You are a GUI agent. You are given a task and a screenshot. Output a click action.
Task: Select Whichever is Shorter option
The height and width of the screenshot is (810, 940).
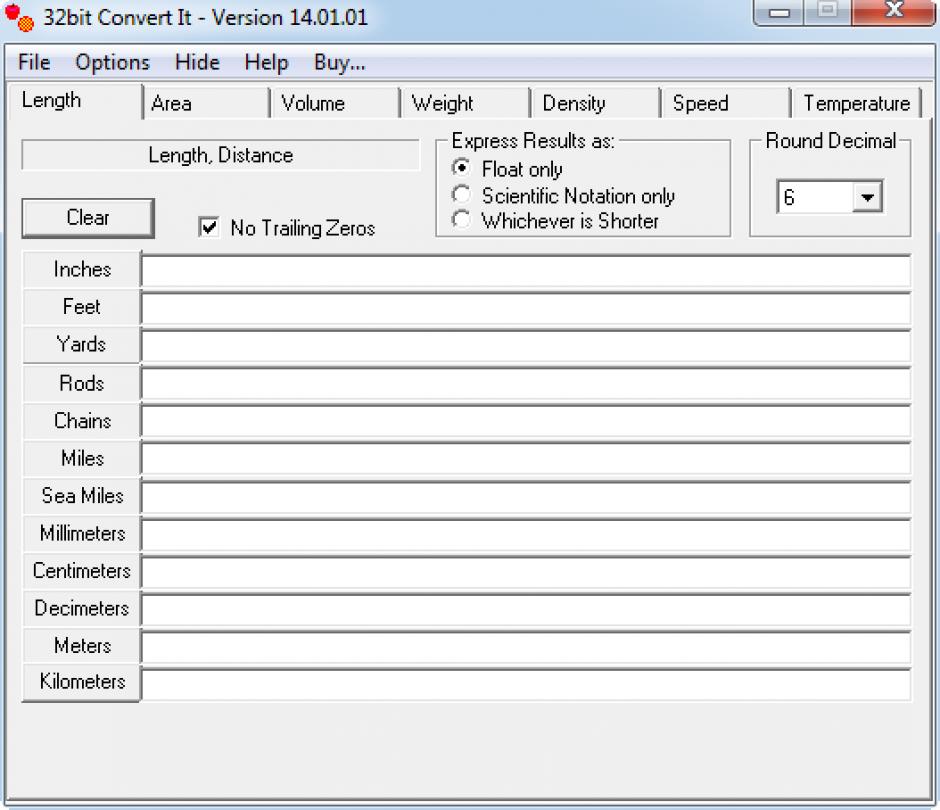point(461,219)
